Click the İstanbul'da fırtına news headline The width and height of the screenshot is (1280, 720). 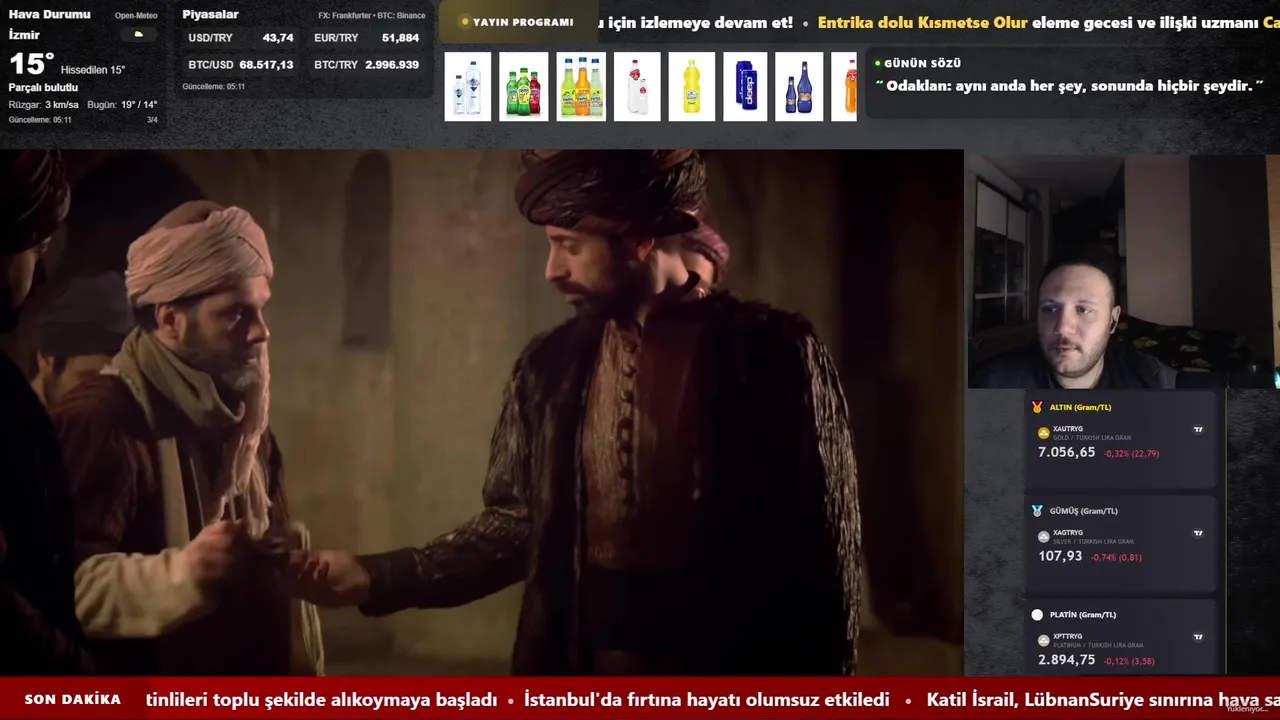click(707, 700)
